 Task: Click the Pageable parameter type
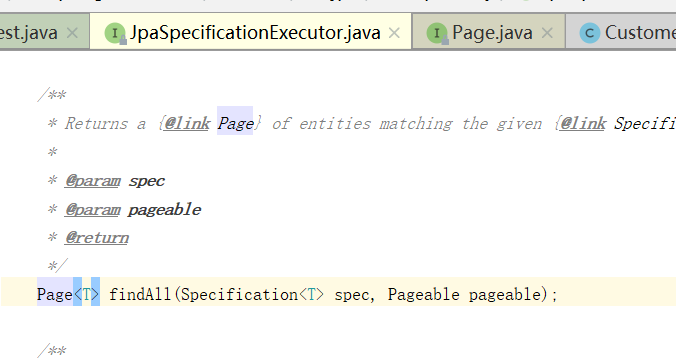click(x=423, y=295)
